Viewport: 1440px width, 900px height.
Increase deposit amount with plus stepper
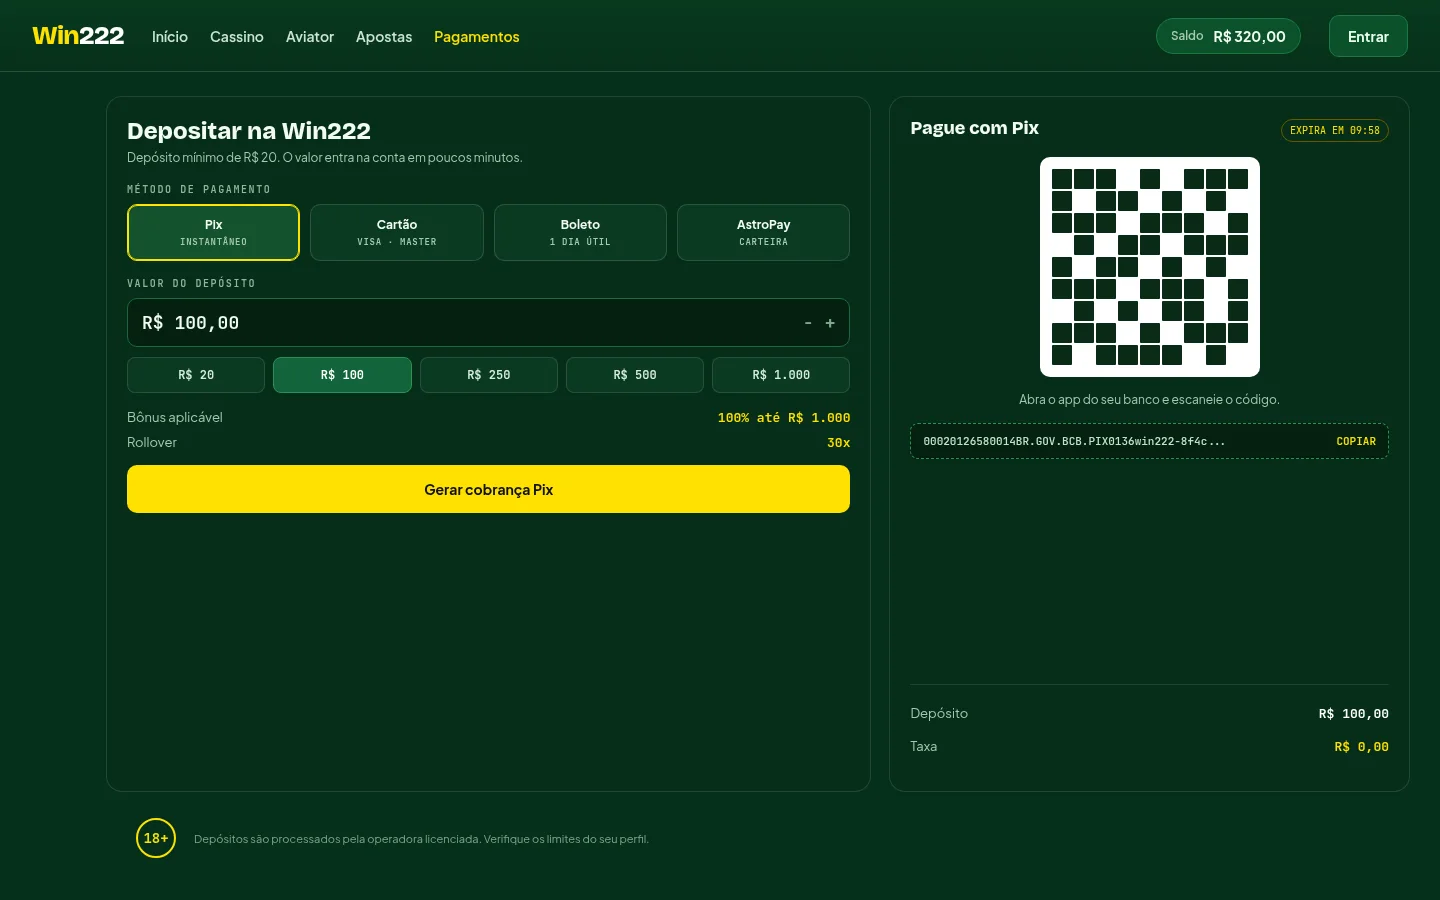click(x=830, y=323)
